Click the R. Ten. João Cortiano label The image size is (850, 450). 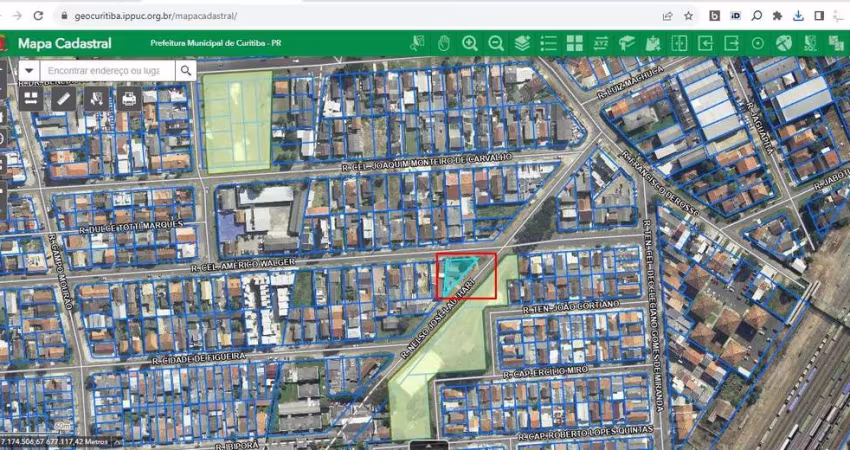pos(570,306)
